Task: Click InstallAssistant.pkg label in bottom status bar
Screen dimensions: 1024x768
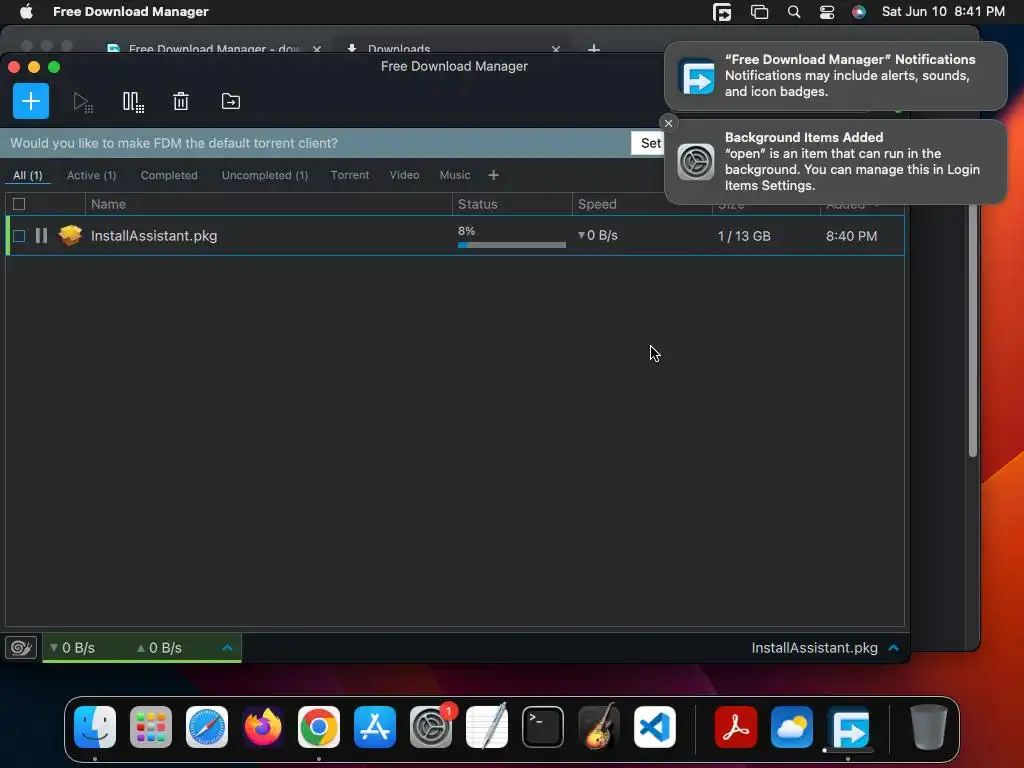Action: [x=814, y=648]
